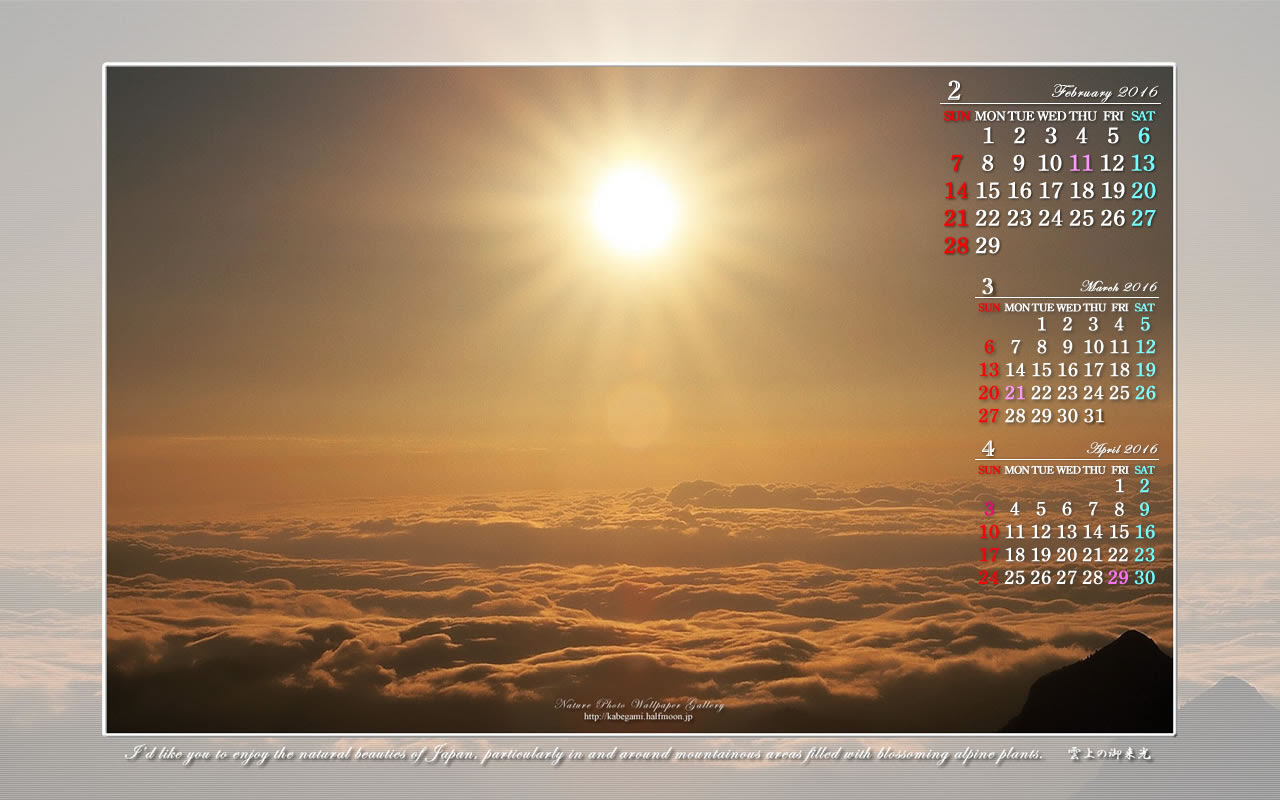Click the WED header in February's calendar
The width and height of the screenshot is (1280, 800).
tap(1050, 116)
